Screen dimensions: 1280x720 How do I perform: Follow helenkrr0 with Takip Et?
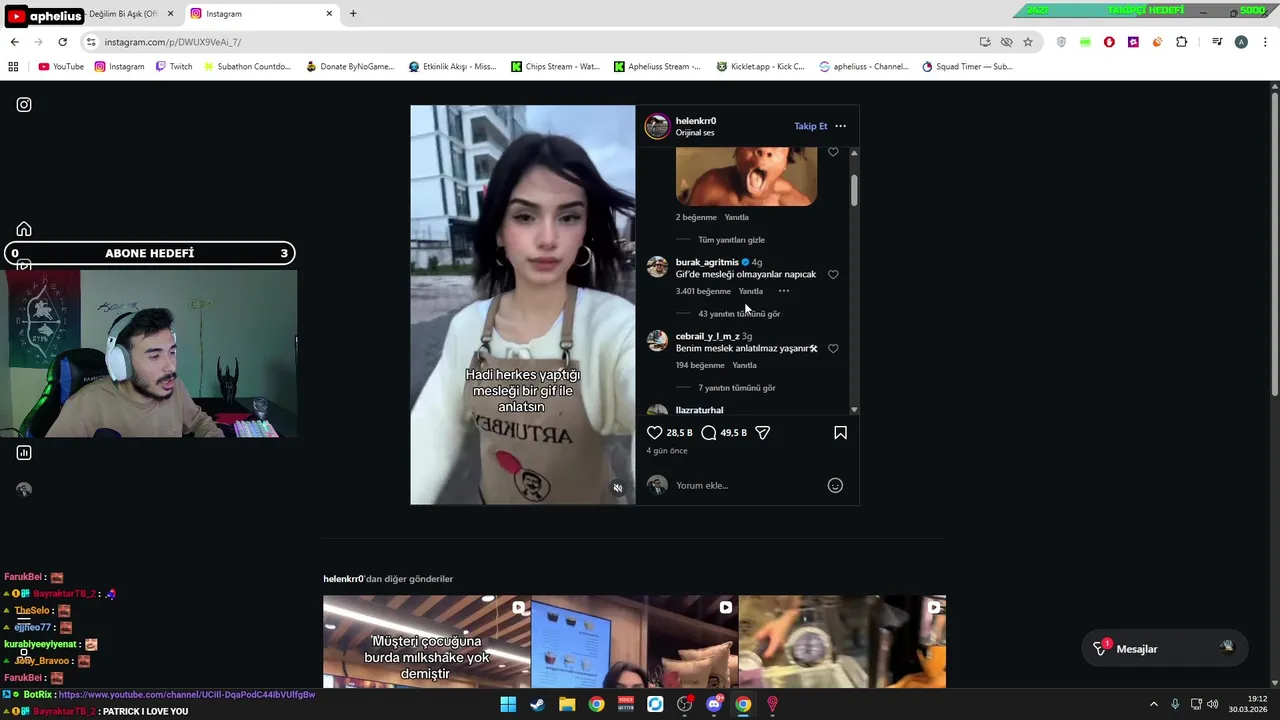coord(810,126)
